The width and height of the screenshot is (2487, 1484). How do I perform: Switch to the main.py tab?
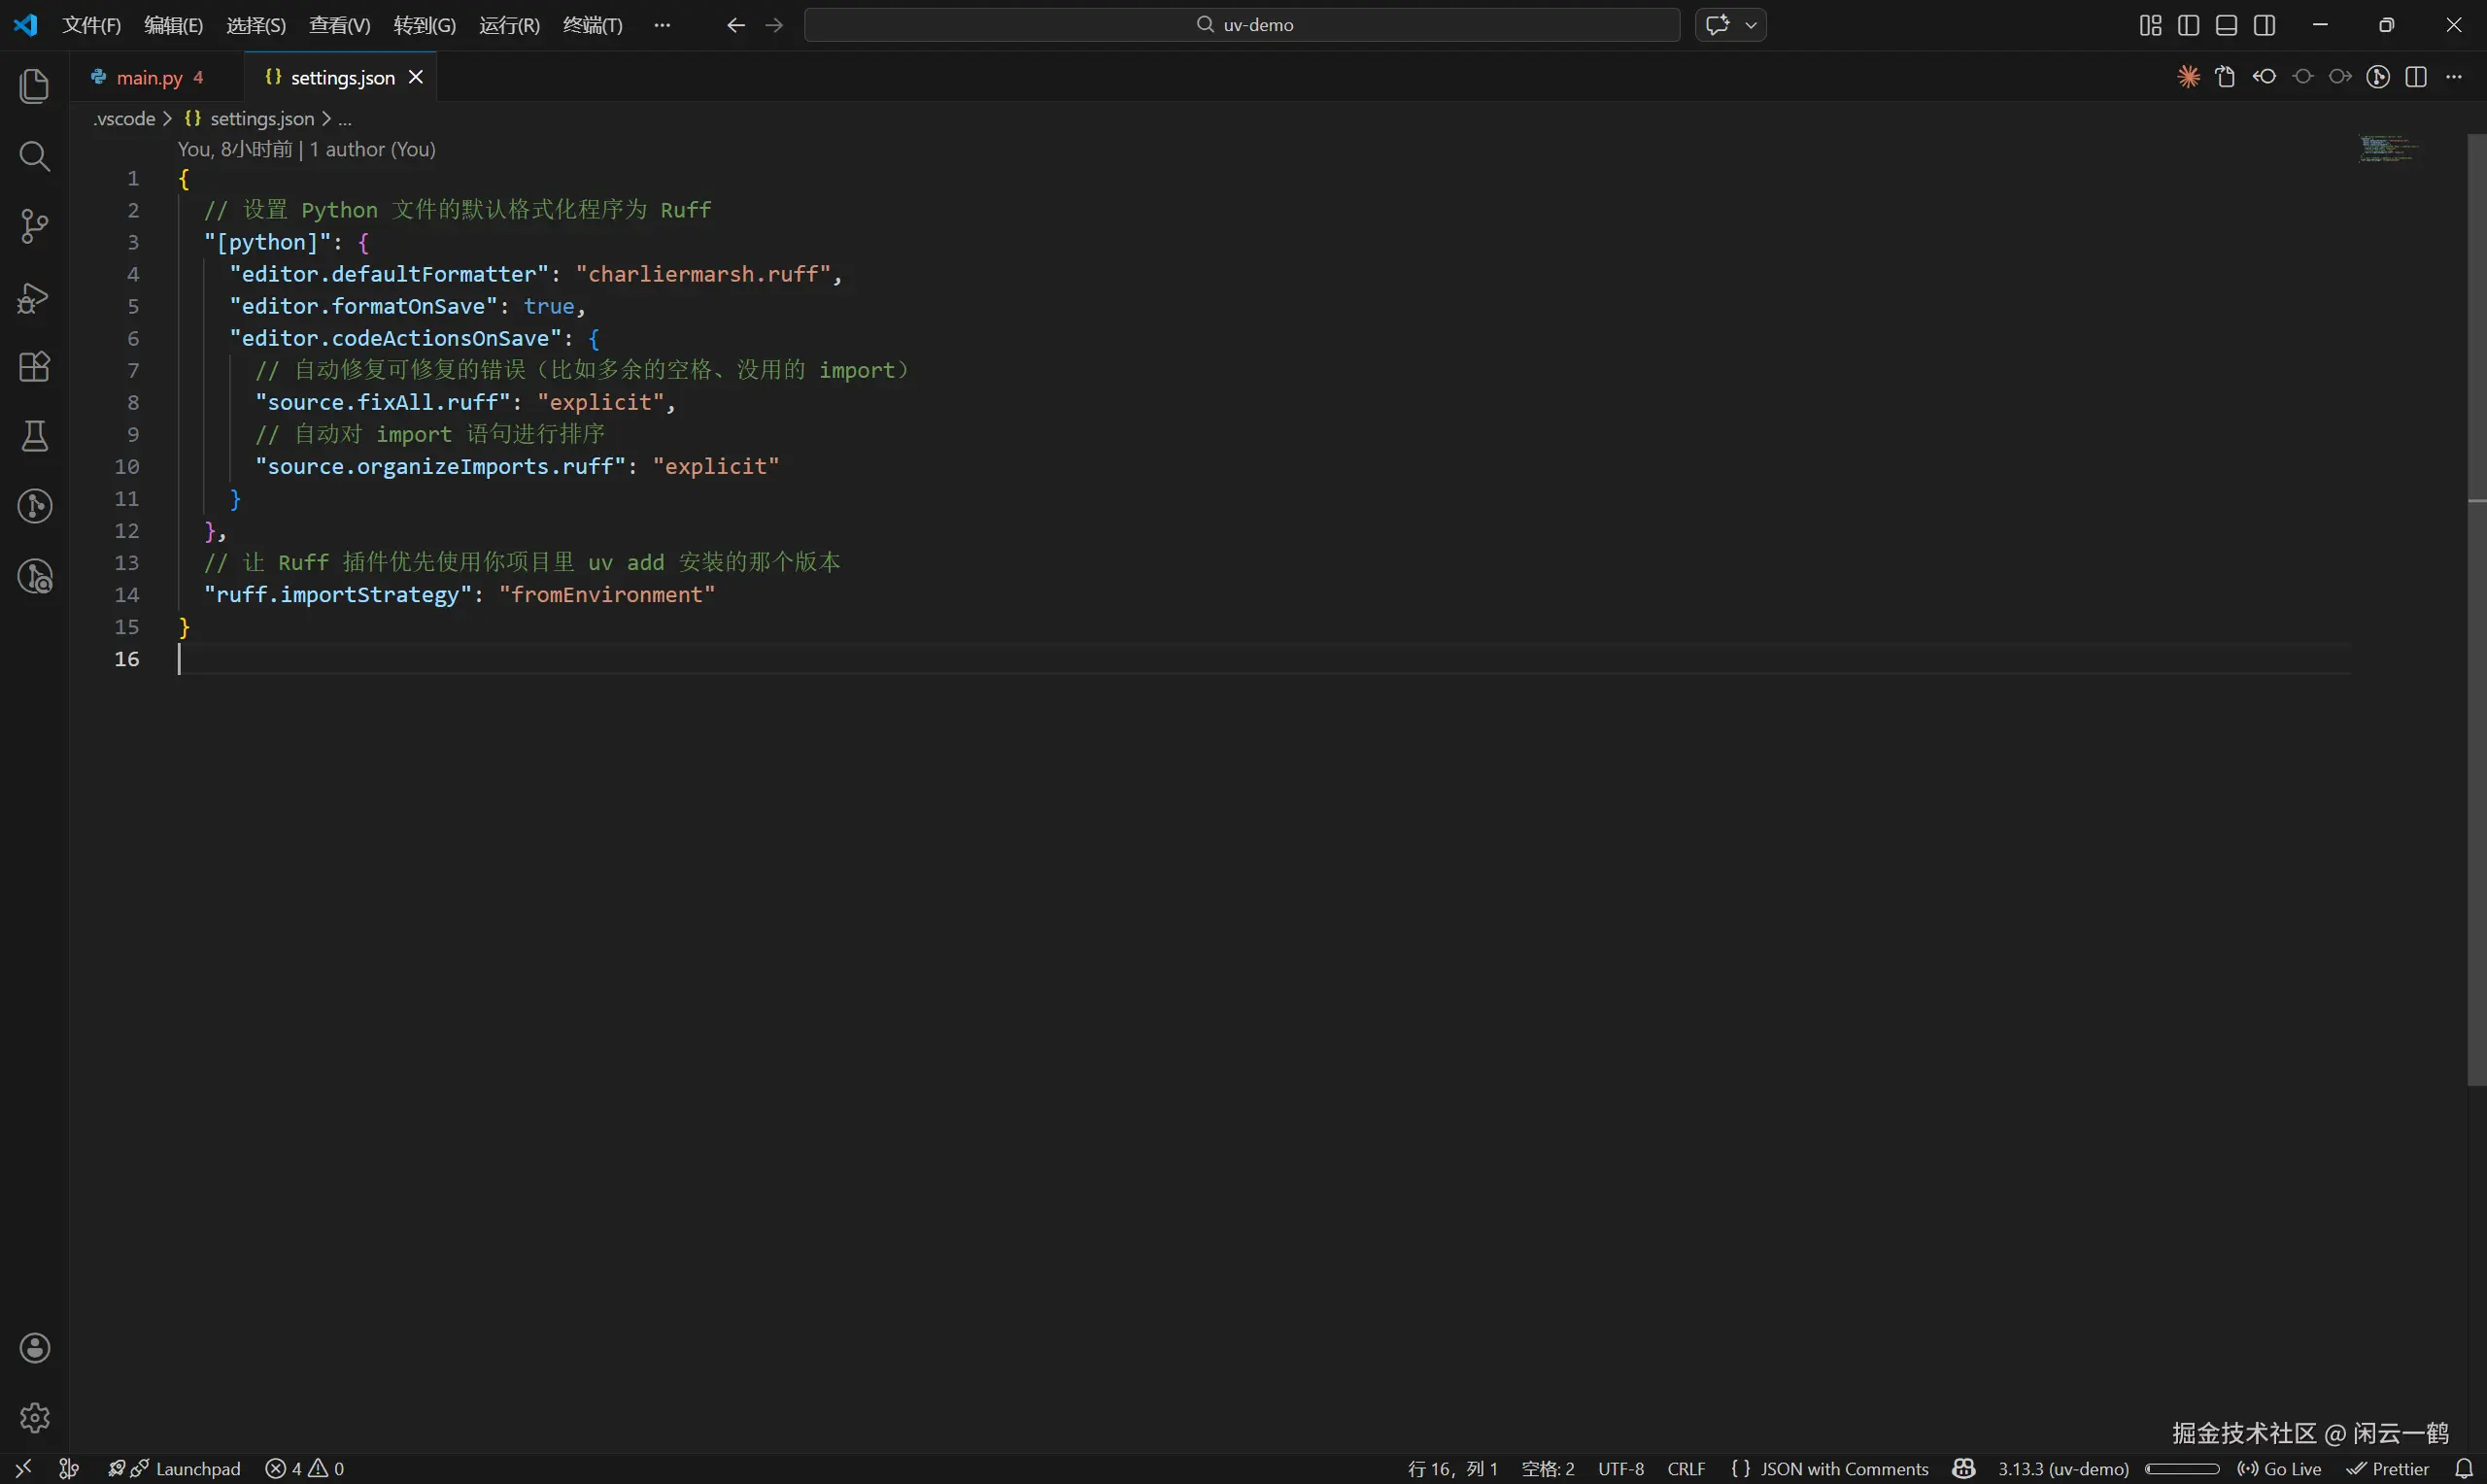click(x=149, y=77)
